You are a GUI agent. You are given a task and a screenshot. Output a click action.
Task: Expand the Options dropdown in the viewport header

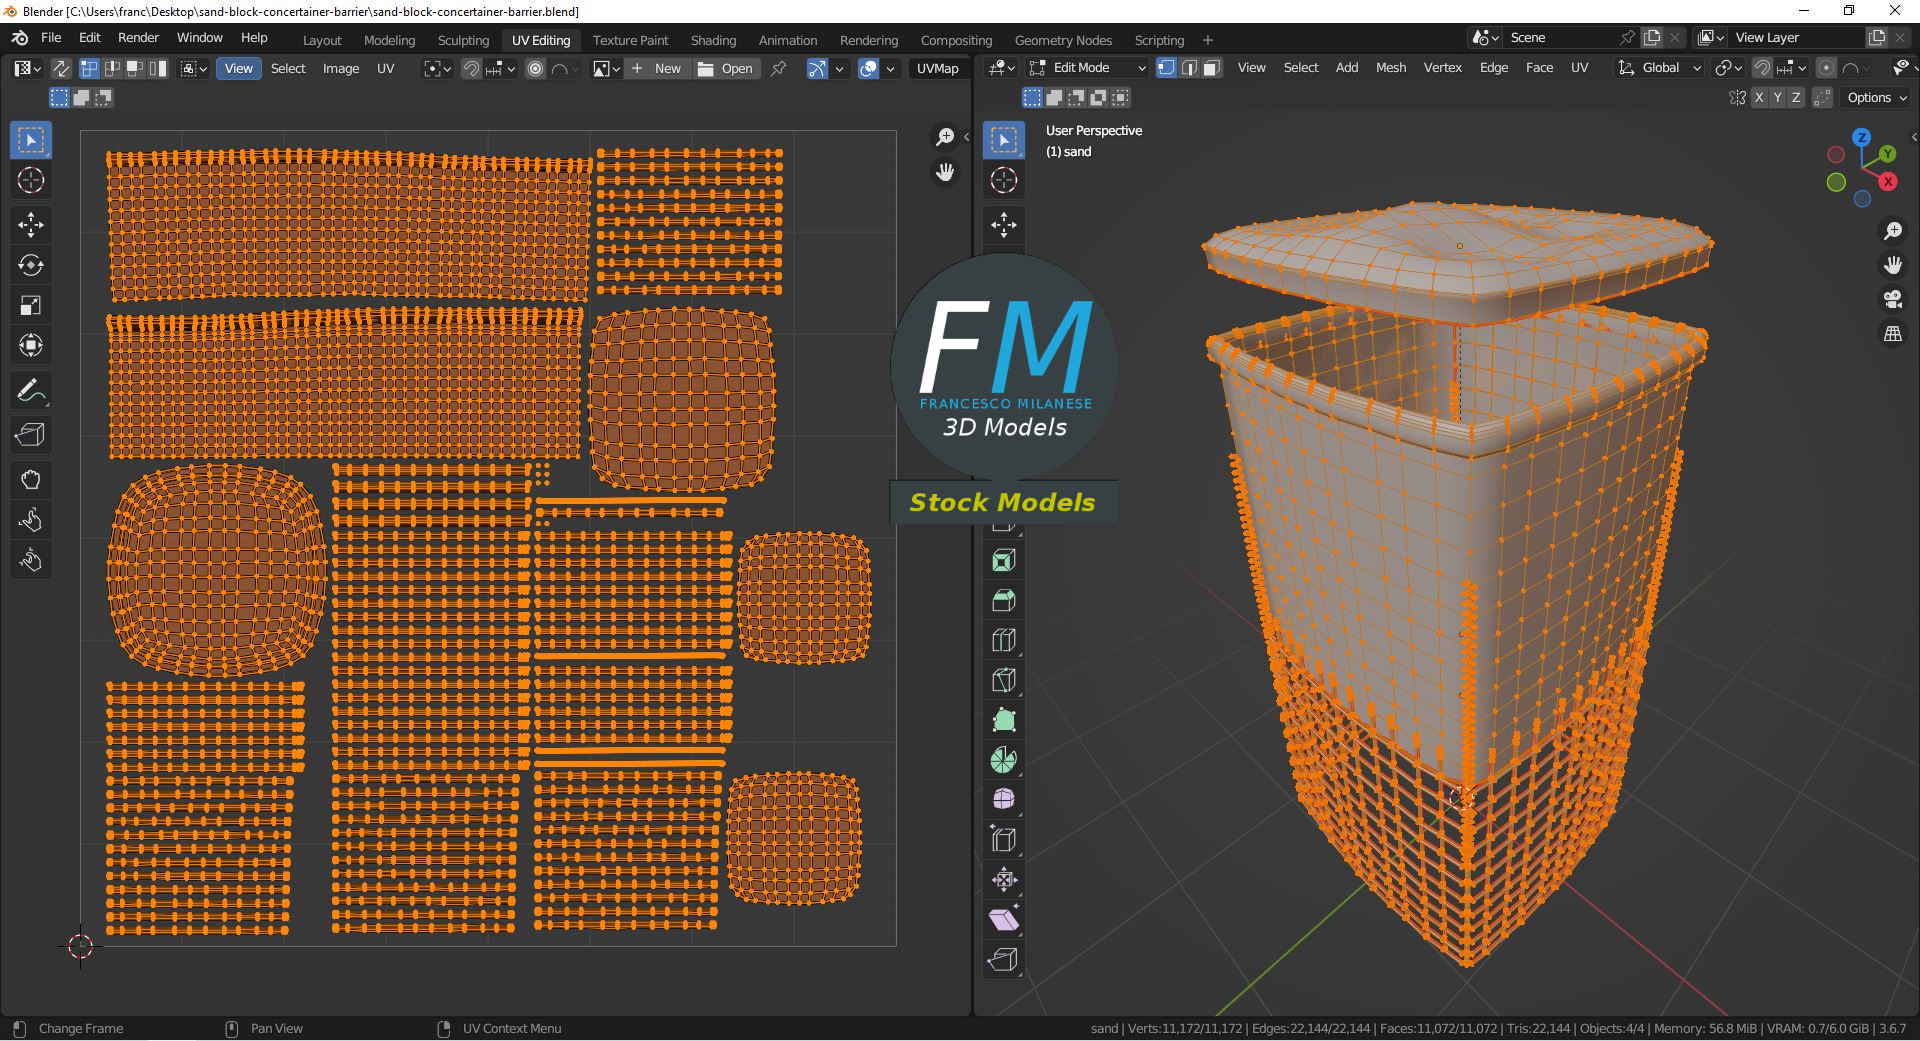(1873, 97)
